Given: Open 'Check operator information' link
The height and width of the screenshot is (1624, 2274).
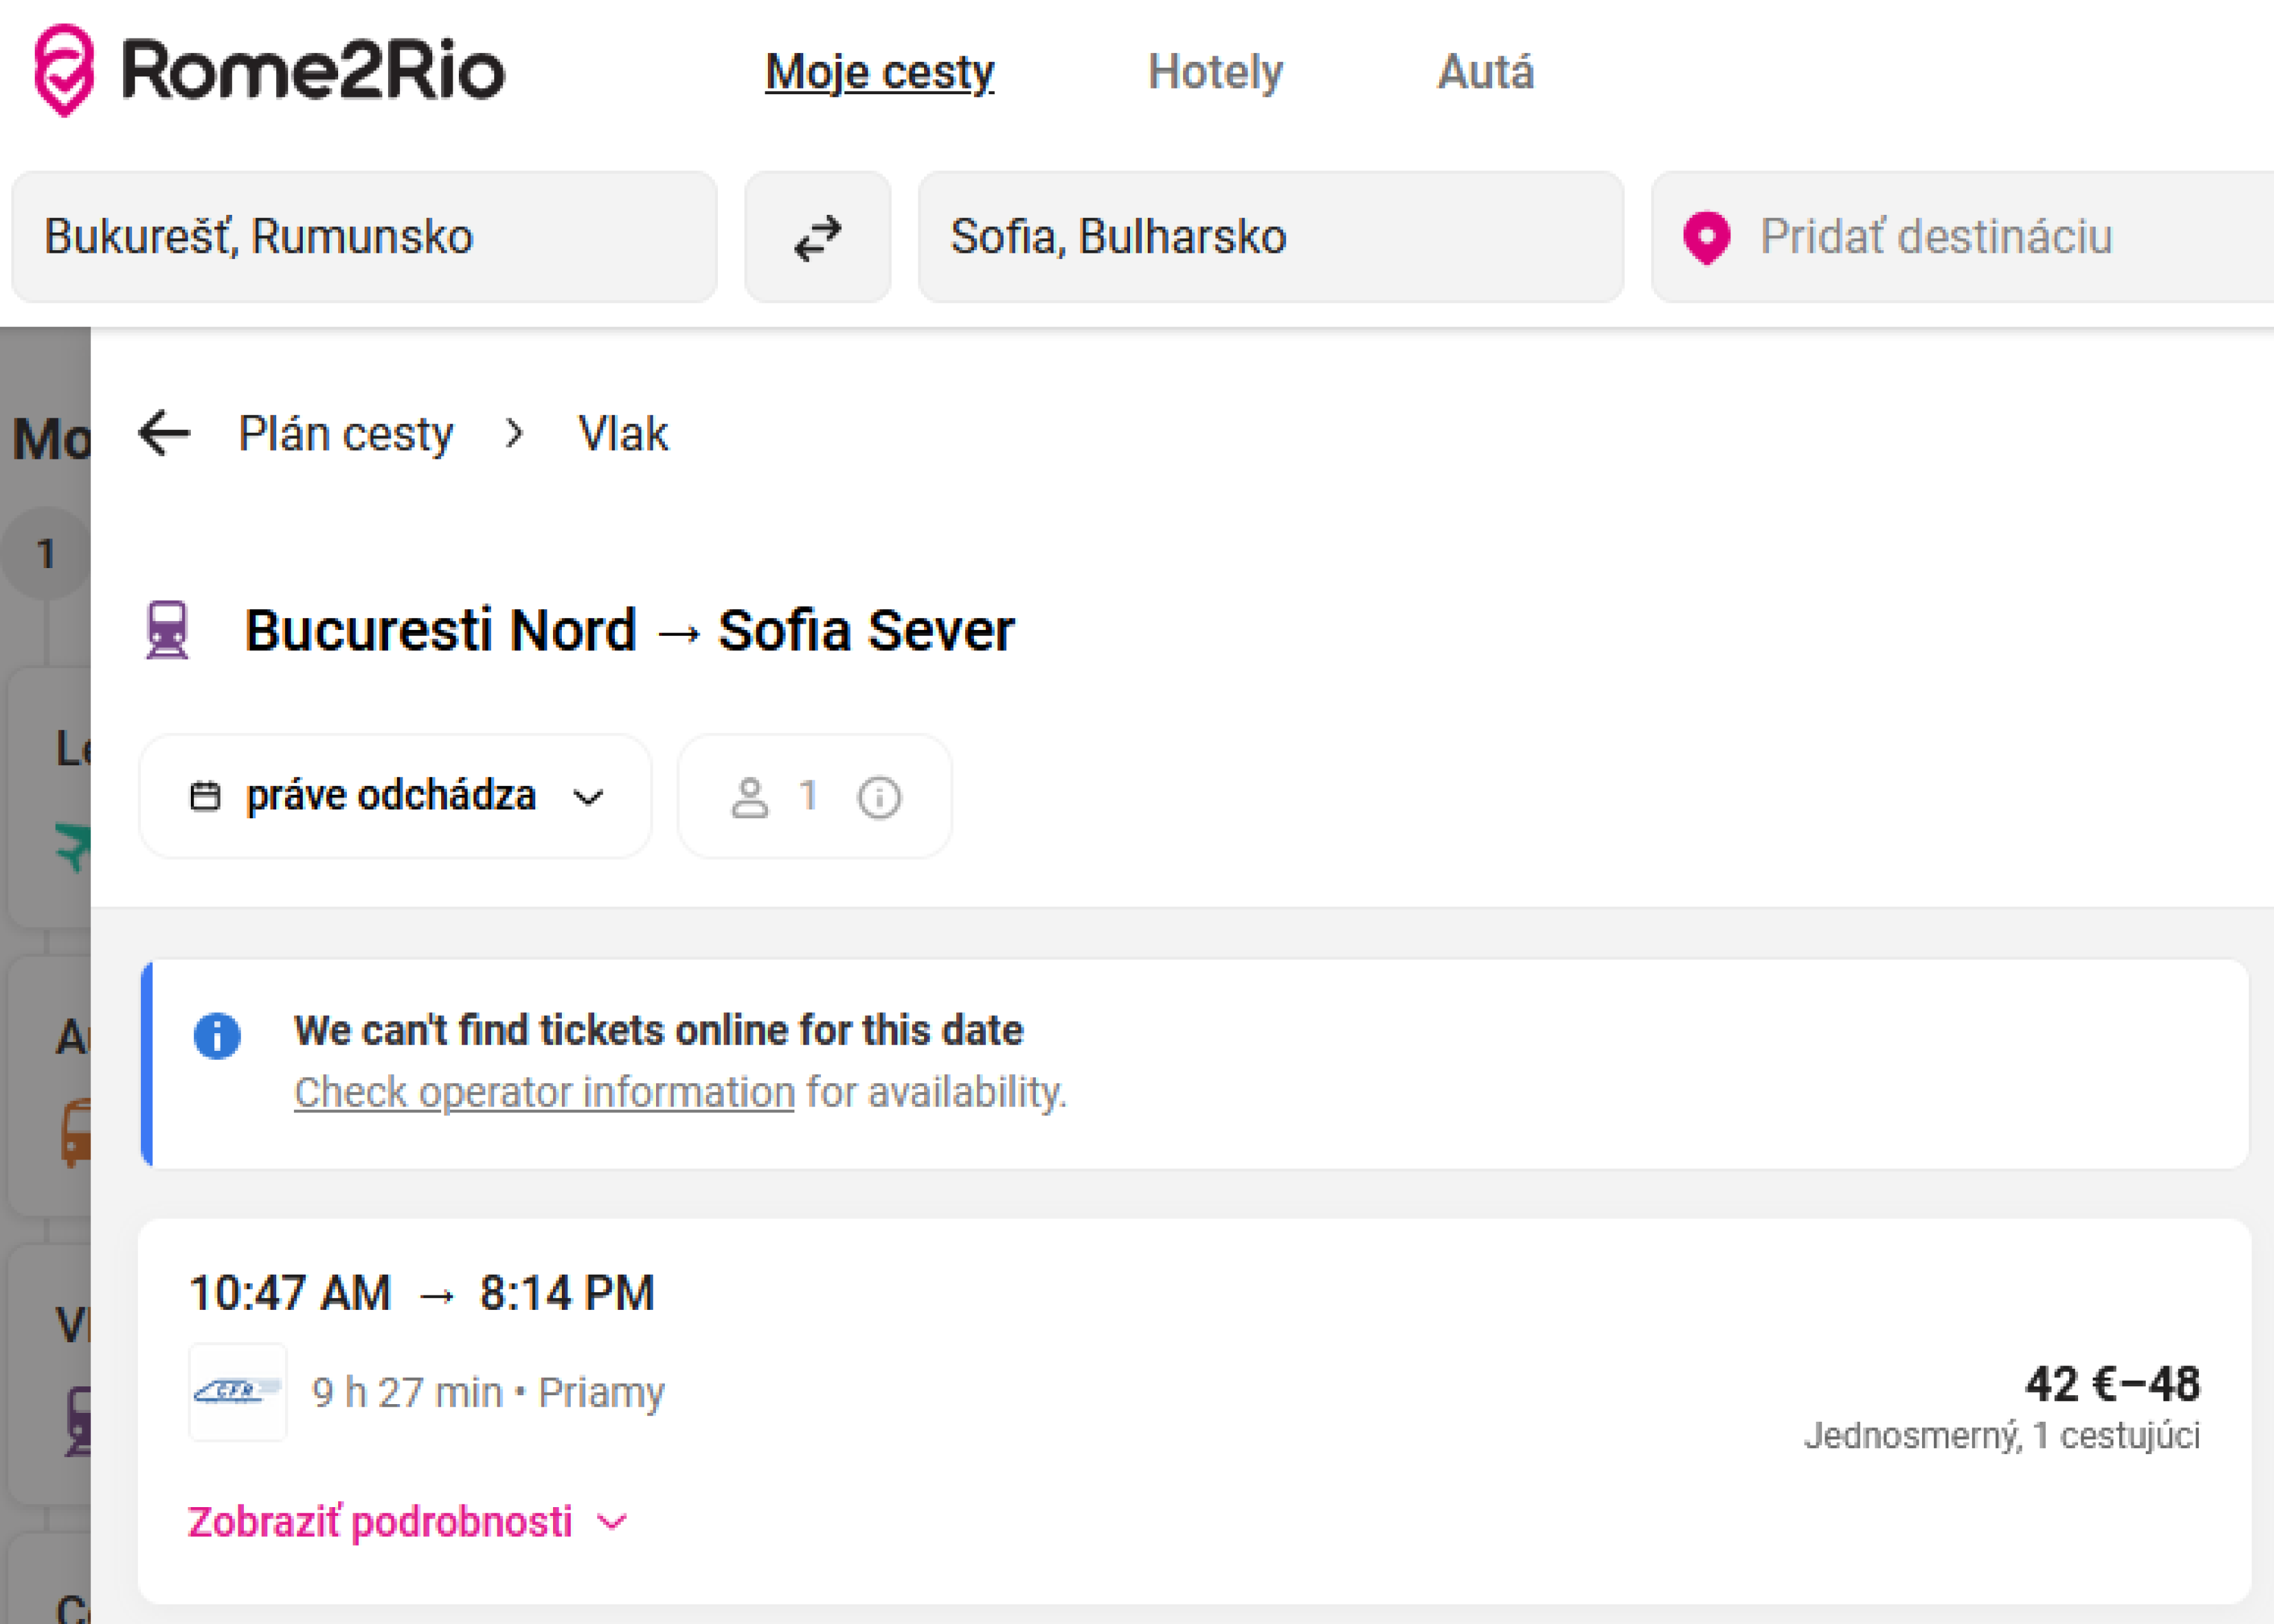Looking at the screenshot, I should point(544,1092).
